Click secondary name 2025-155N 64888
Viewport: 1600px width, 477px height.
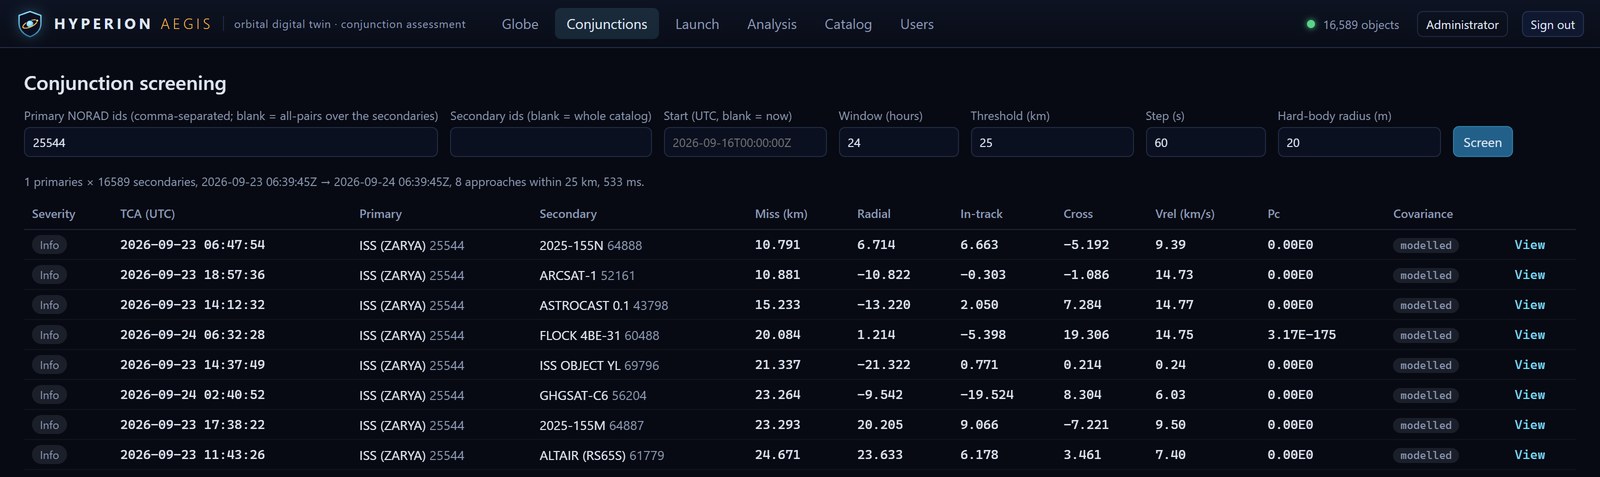pyautogui.click(x=590, y=245)
